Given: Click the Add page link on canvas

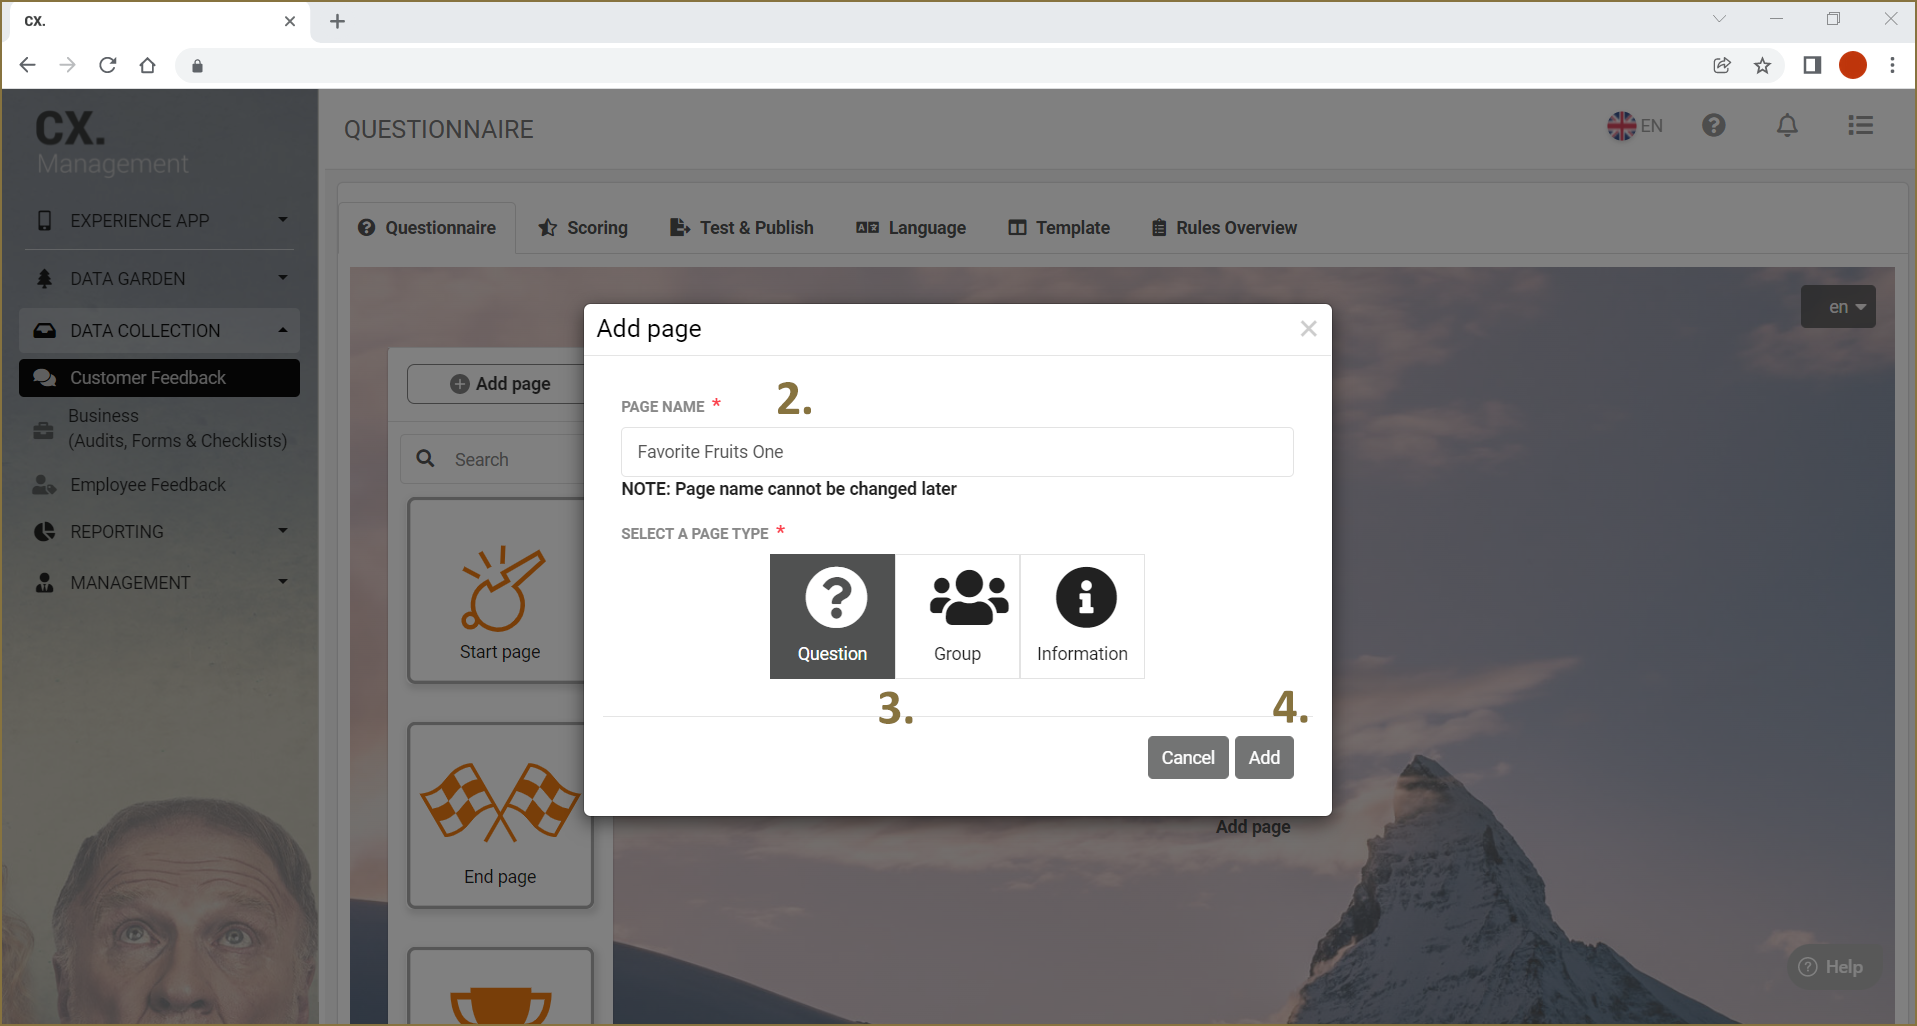Looking at the screenshot, I should [1253, 827].
